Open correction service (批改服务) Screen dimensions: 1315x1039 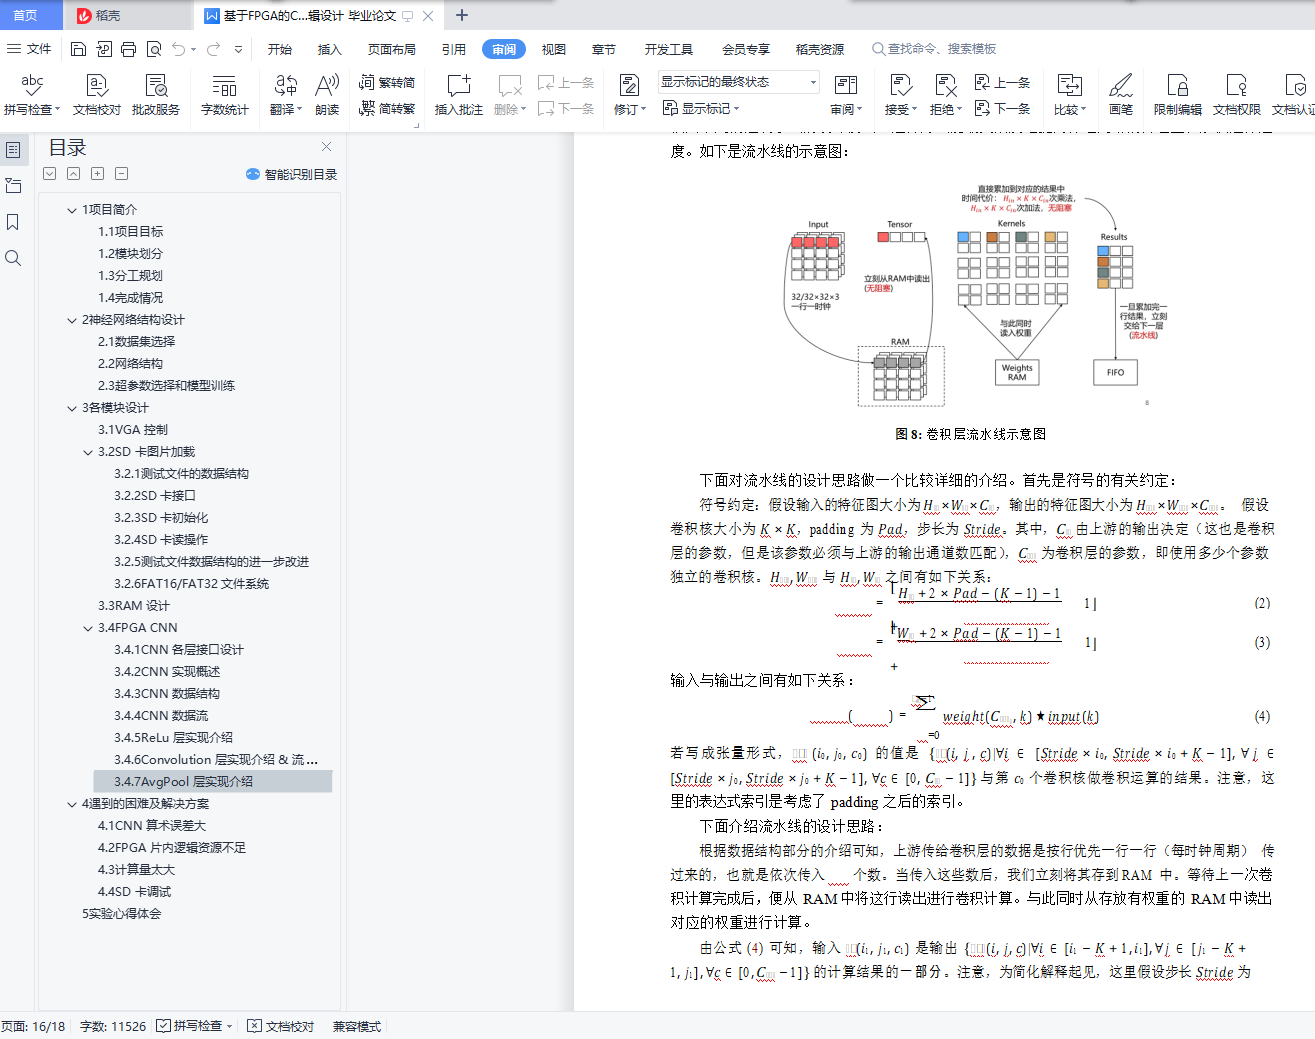point(156,95)
